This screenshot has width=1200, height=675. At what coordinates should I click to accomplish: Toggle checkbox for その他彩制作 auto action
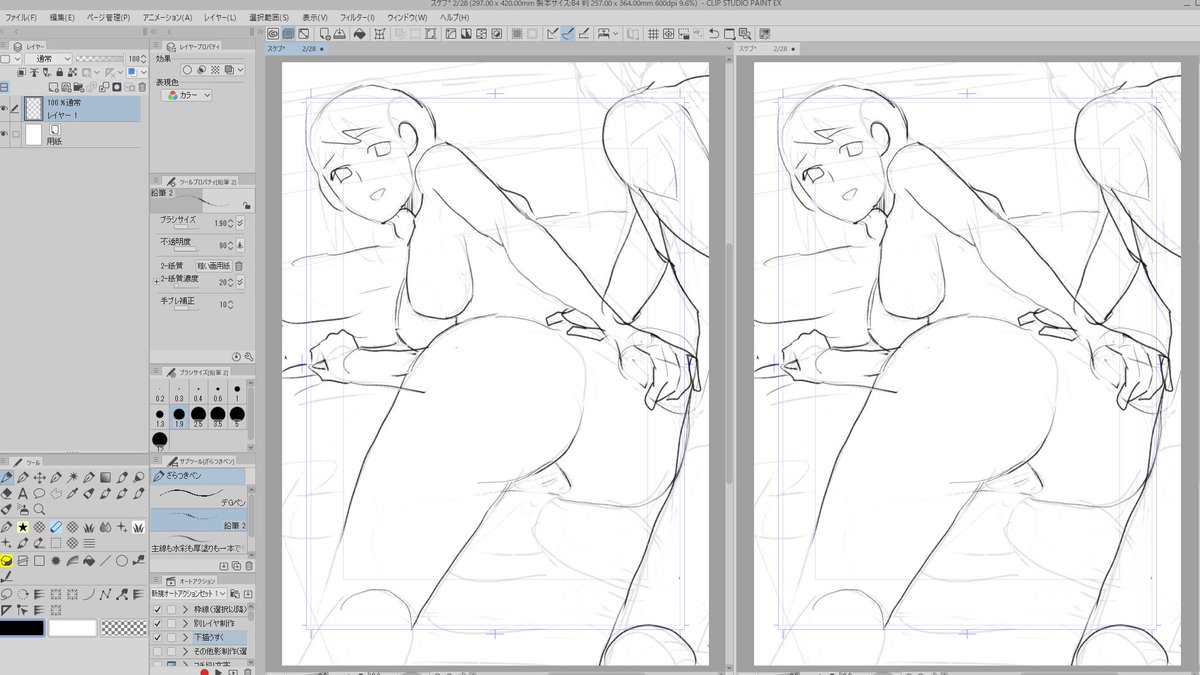coord(157,651)
